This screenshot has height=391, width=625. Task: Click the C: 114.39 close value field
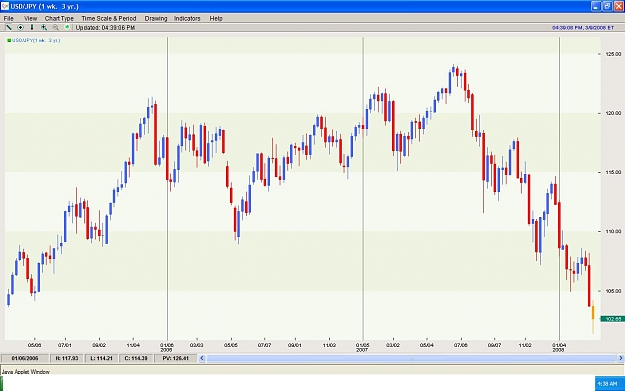coord(136,358)
